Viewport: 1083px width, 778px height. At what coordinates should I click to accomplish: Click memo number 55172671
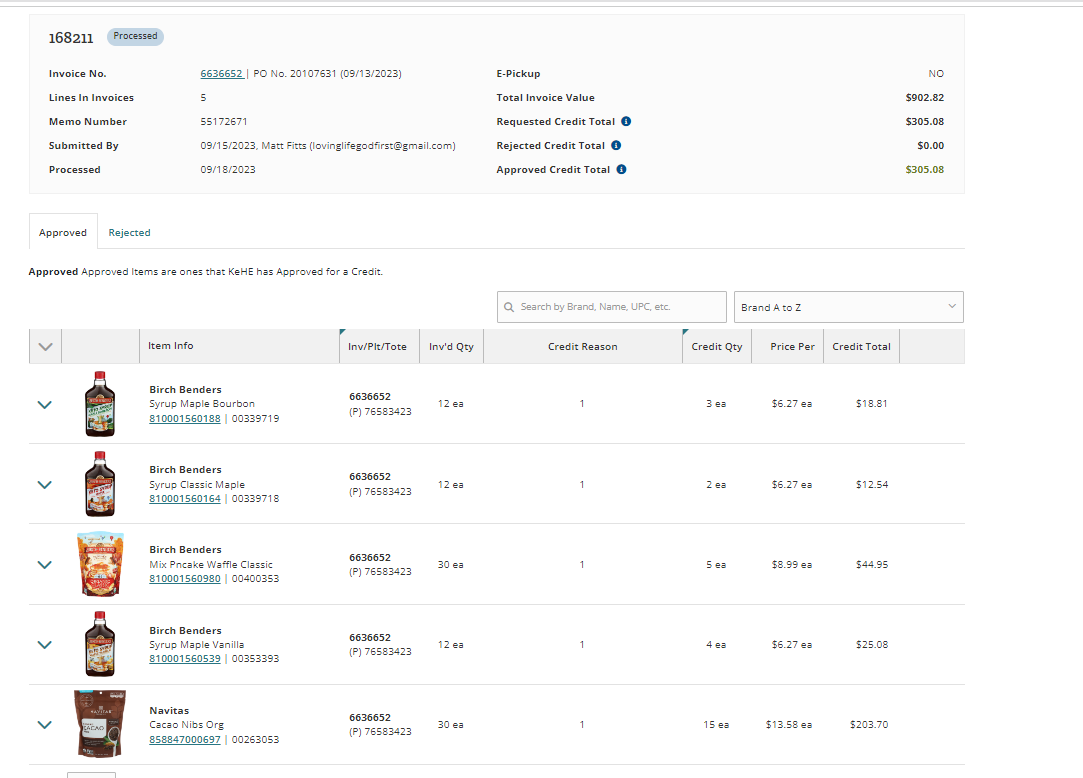click(224, 122)
